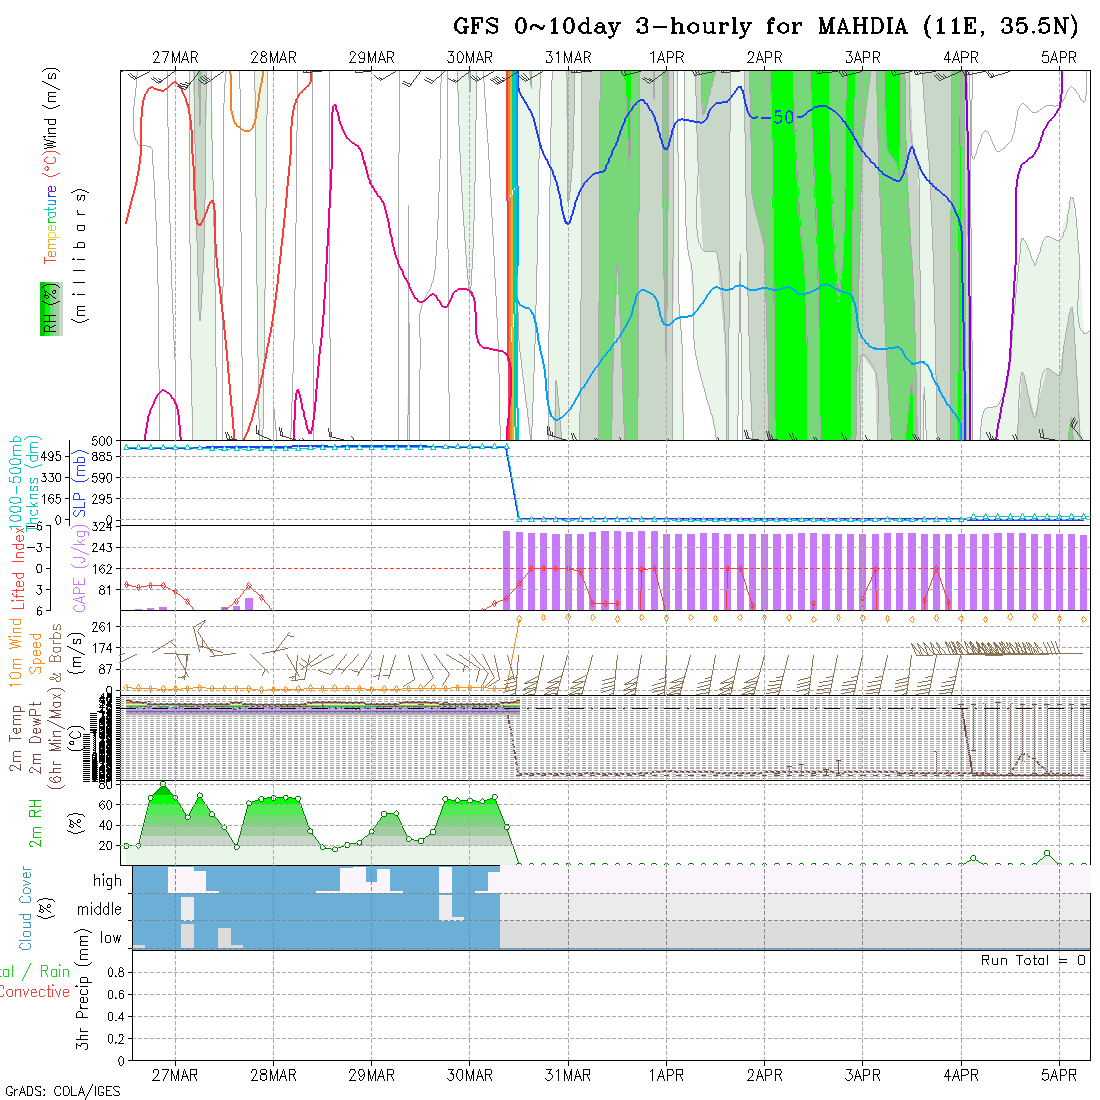Select the low cloud cover row label
Viewport: 1100px width, 1100px height.
point(110,937)
